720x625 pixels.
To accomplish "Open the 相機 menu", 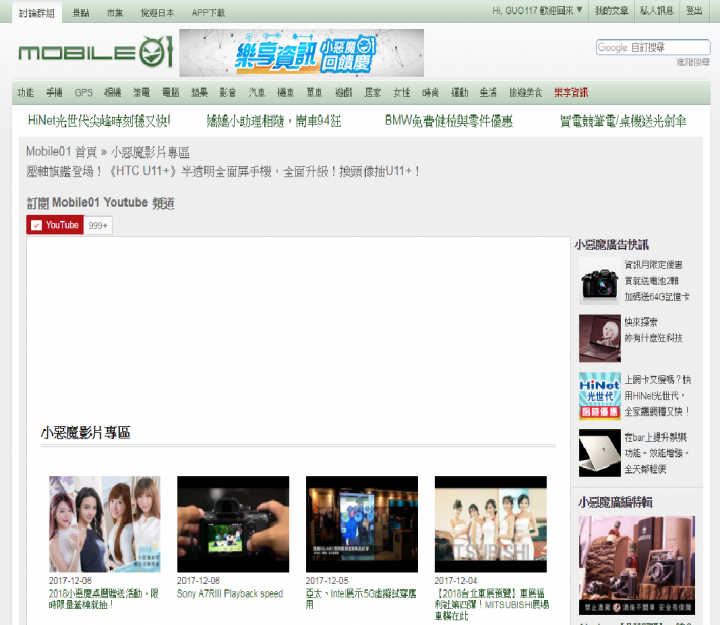I will (x=112, y=93).
